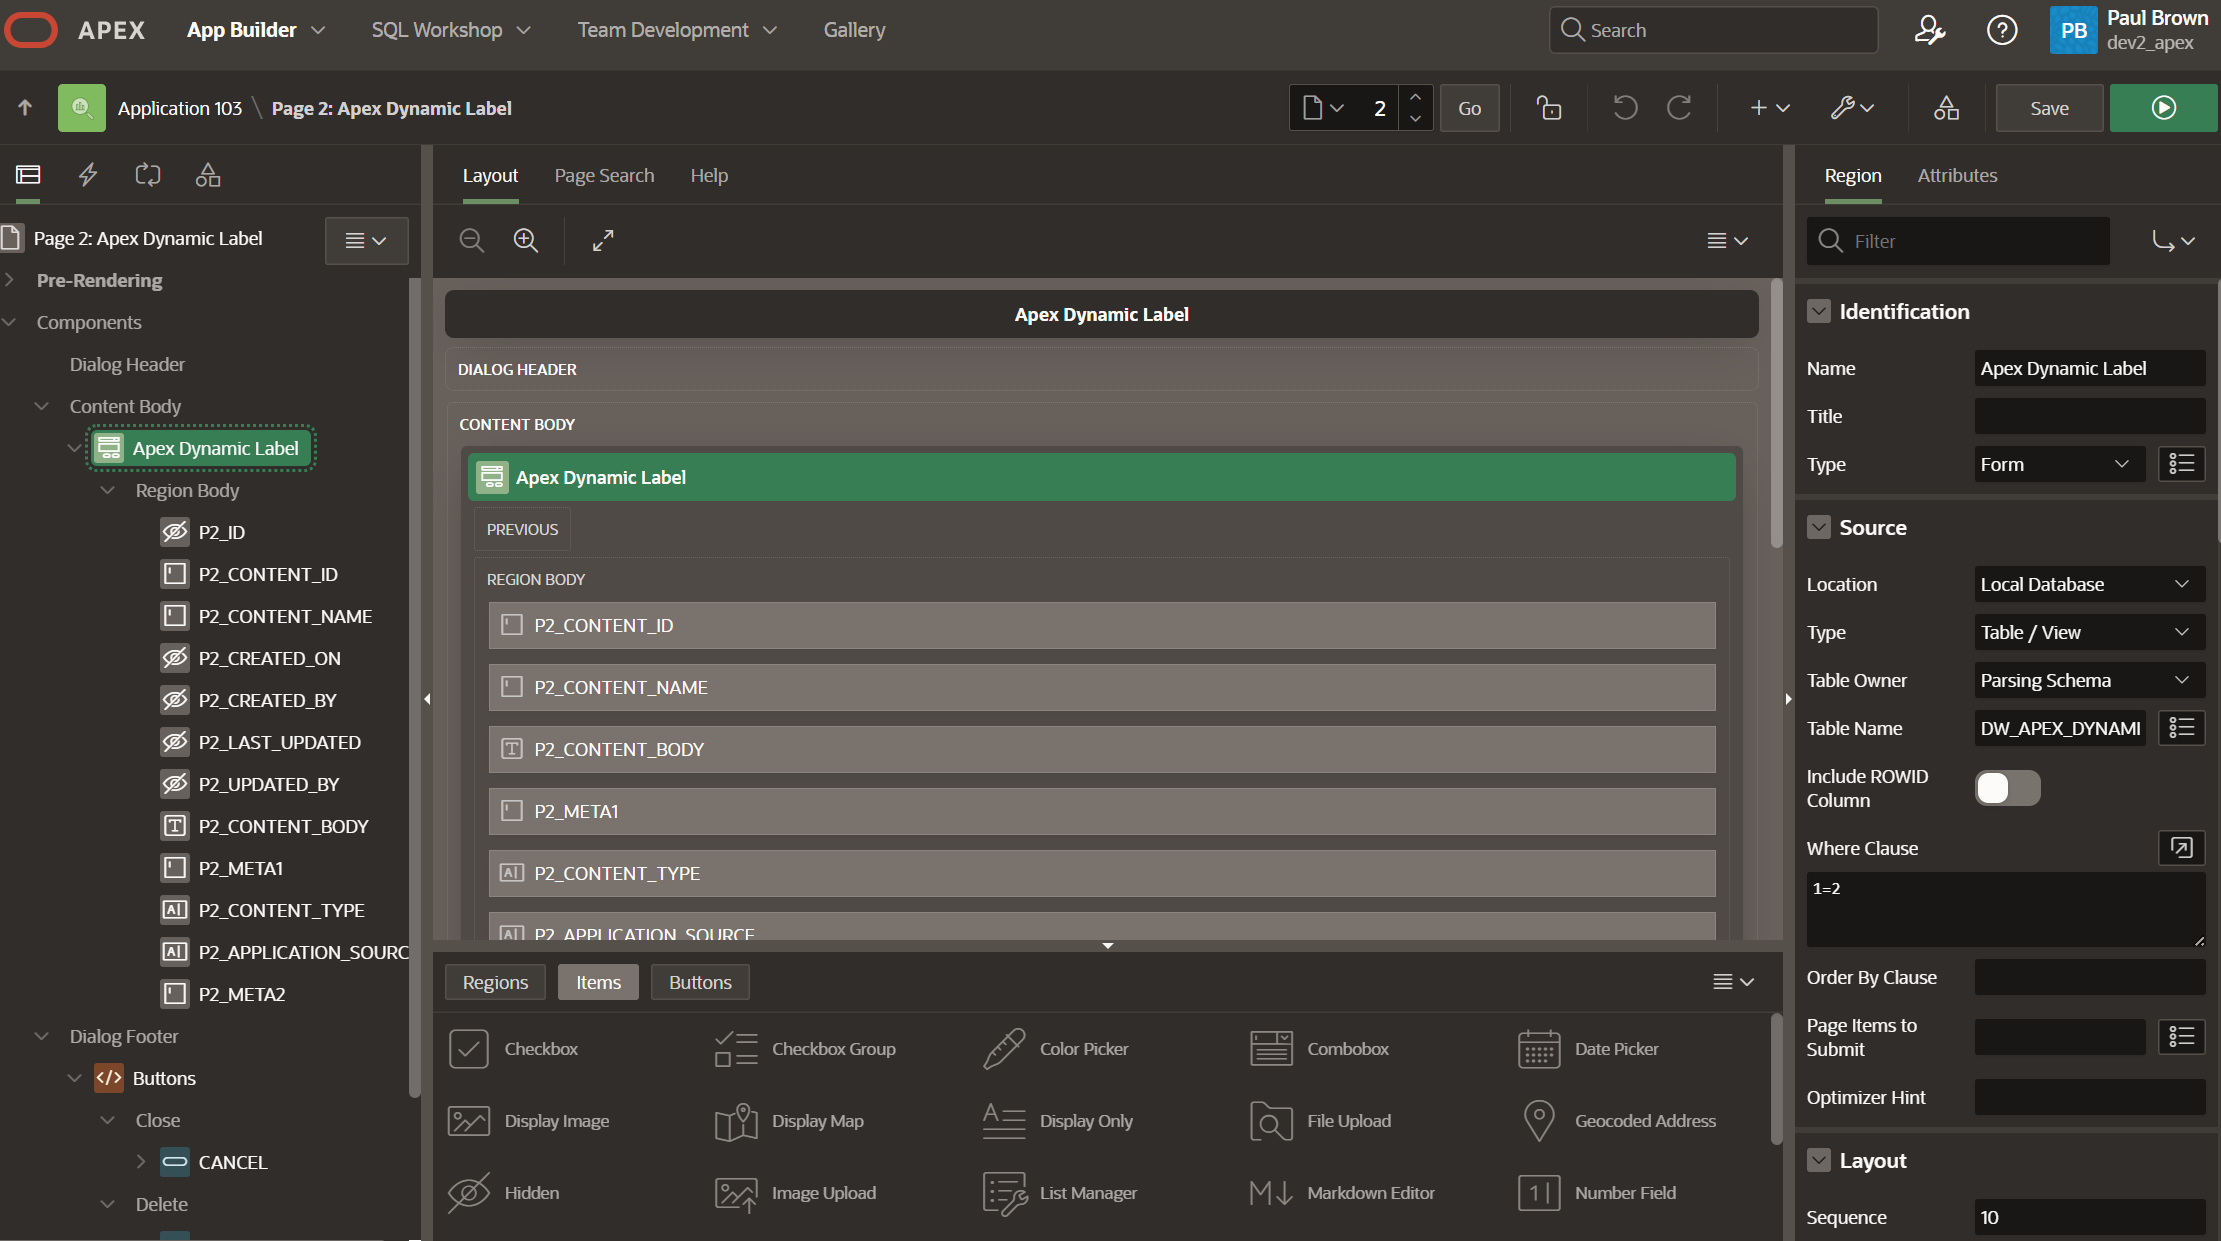Collapse the Identification section
The height and width of the screenshot is (1241, 2221).
pyautogui.click(x=1819, y=312)
